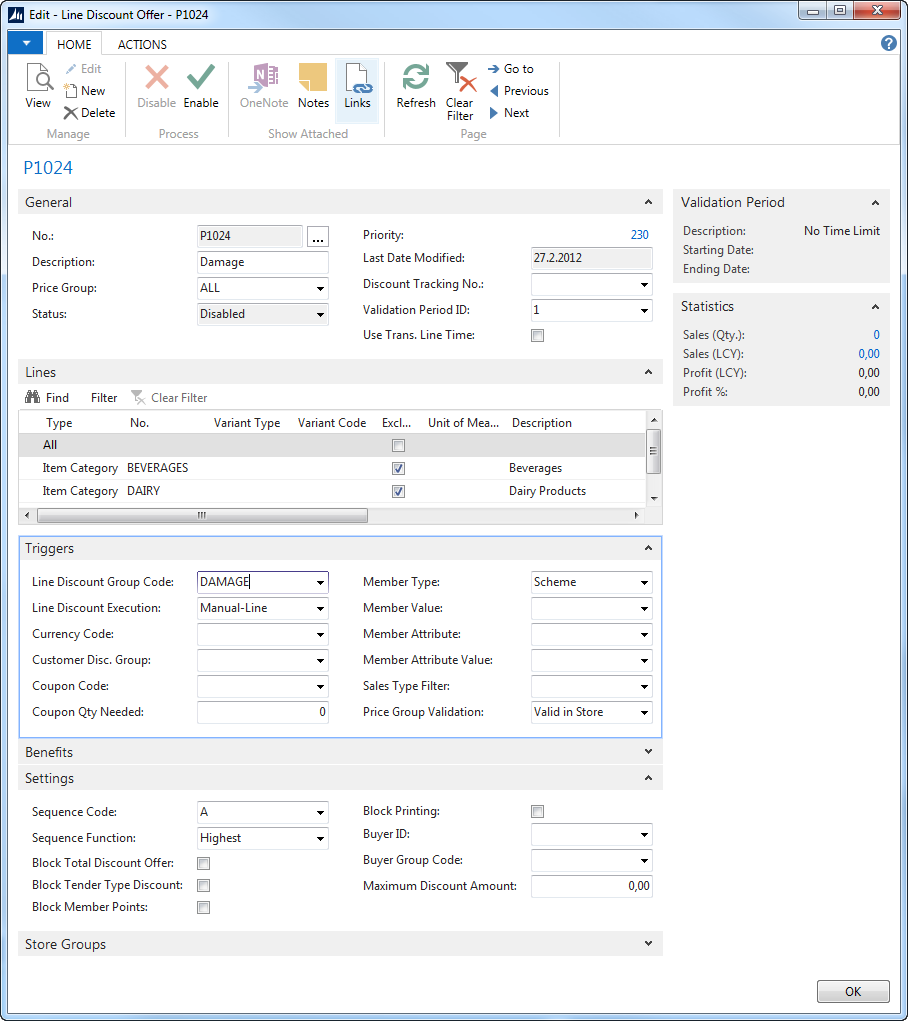Switch to the ACTIONS ribbon tab
Image resolution: width=908 pixels, height=1021 pixels.
[x=142, y=44]
